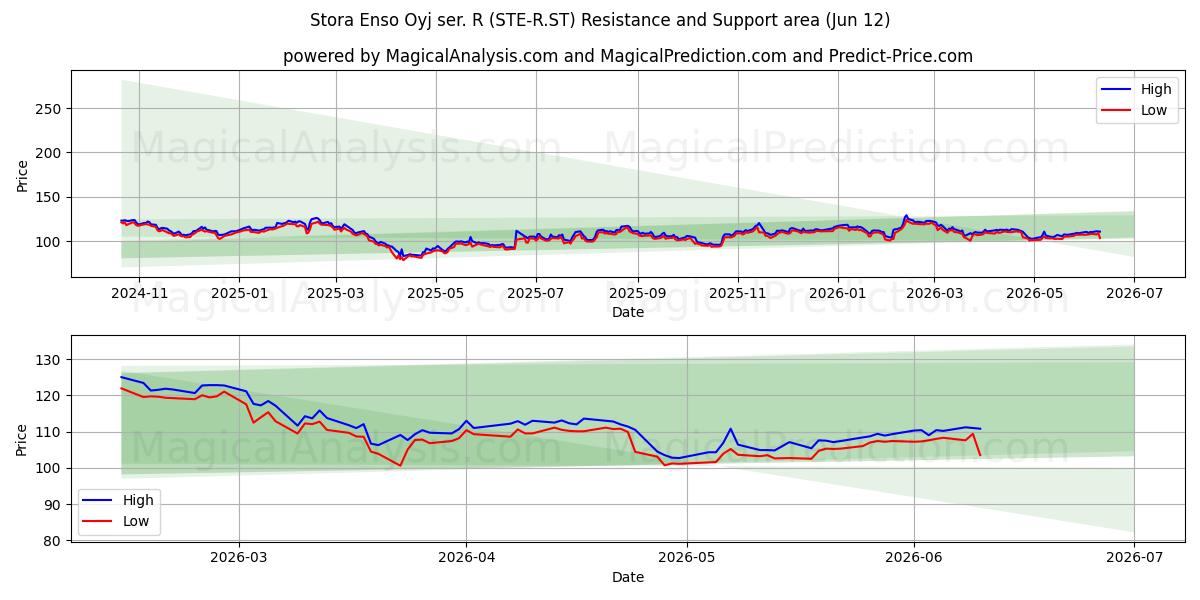Image resolution: width=1200 pixels, height=600 pixels.
Task: Click the bottom chart x-axis label '2026-07'
Action: click(1134, 559)
